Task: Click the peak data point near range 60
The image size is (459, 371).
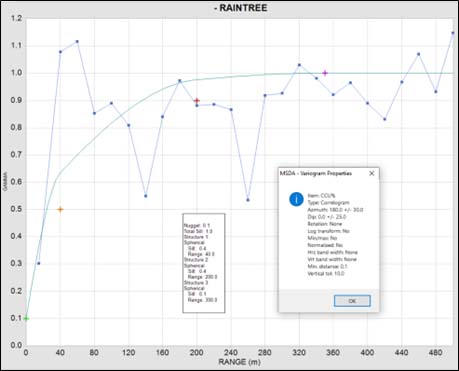Action: click(x=77, y=41)
